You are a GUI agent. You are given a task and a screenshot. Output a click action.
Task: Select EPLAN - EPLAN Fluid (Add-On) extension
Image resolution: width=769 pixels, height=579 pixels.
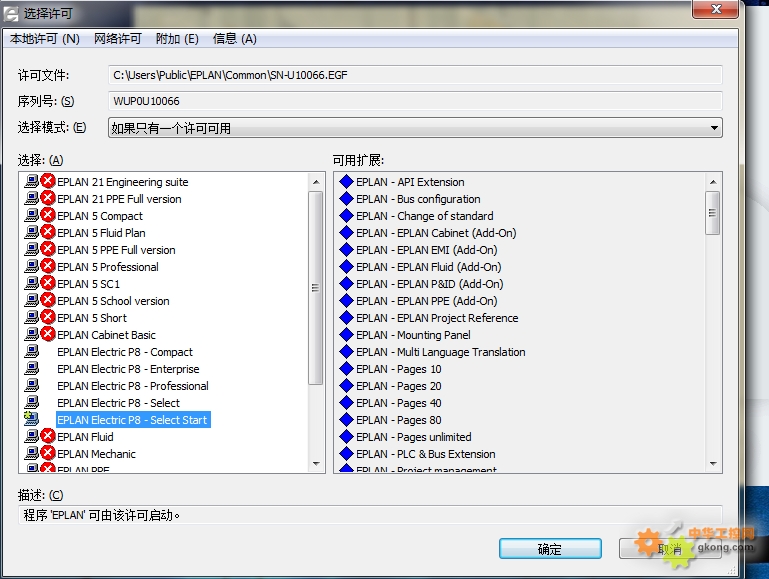(428, 267)
